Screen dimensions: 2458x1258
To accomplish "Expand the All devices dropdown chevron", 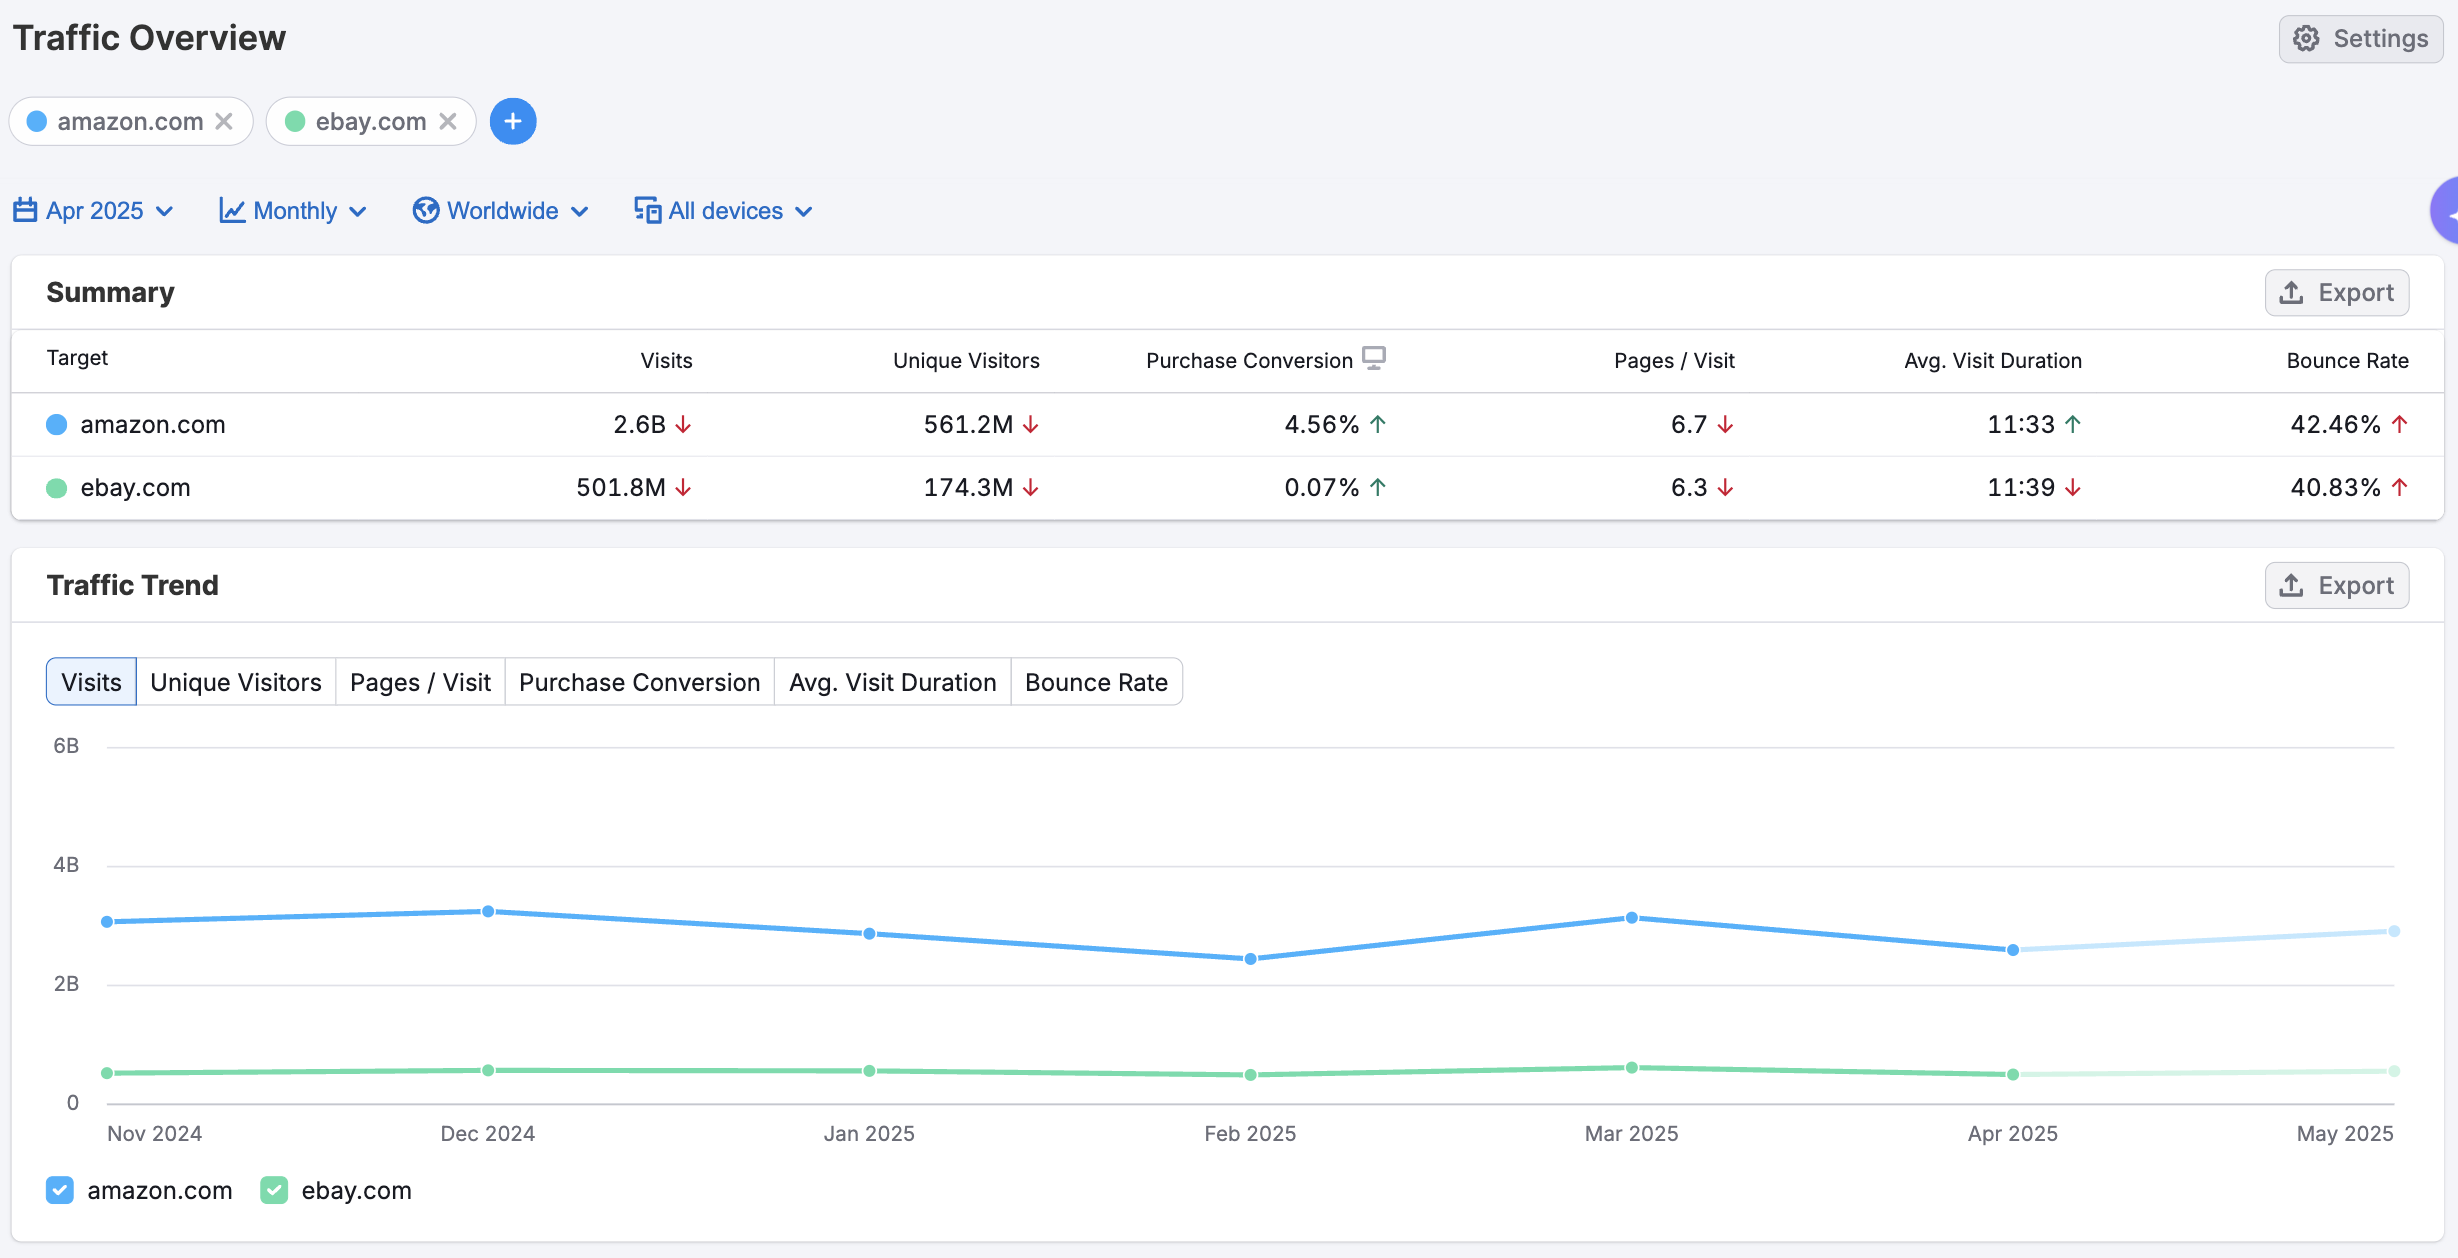I will tap(803, 211).
